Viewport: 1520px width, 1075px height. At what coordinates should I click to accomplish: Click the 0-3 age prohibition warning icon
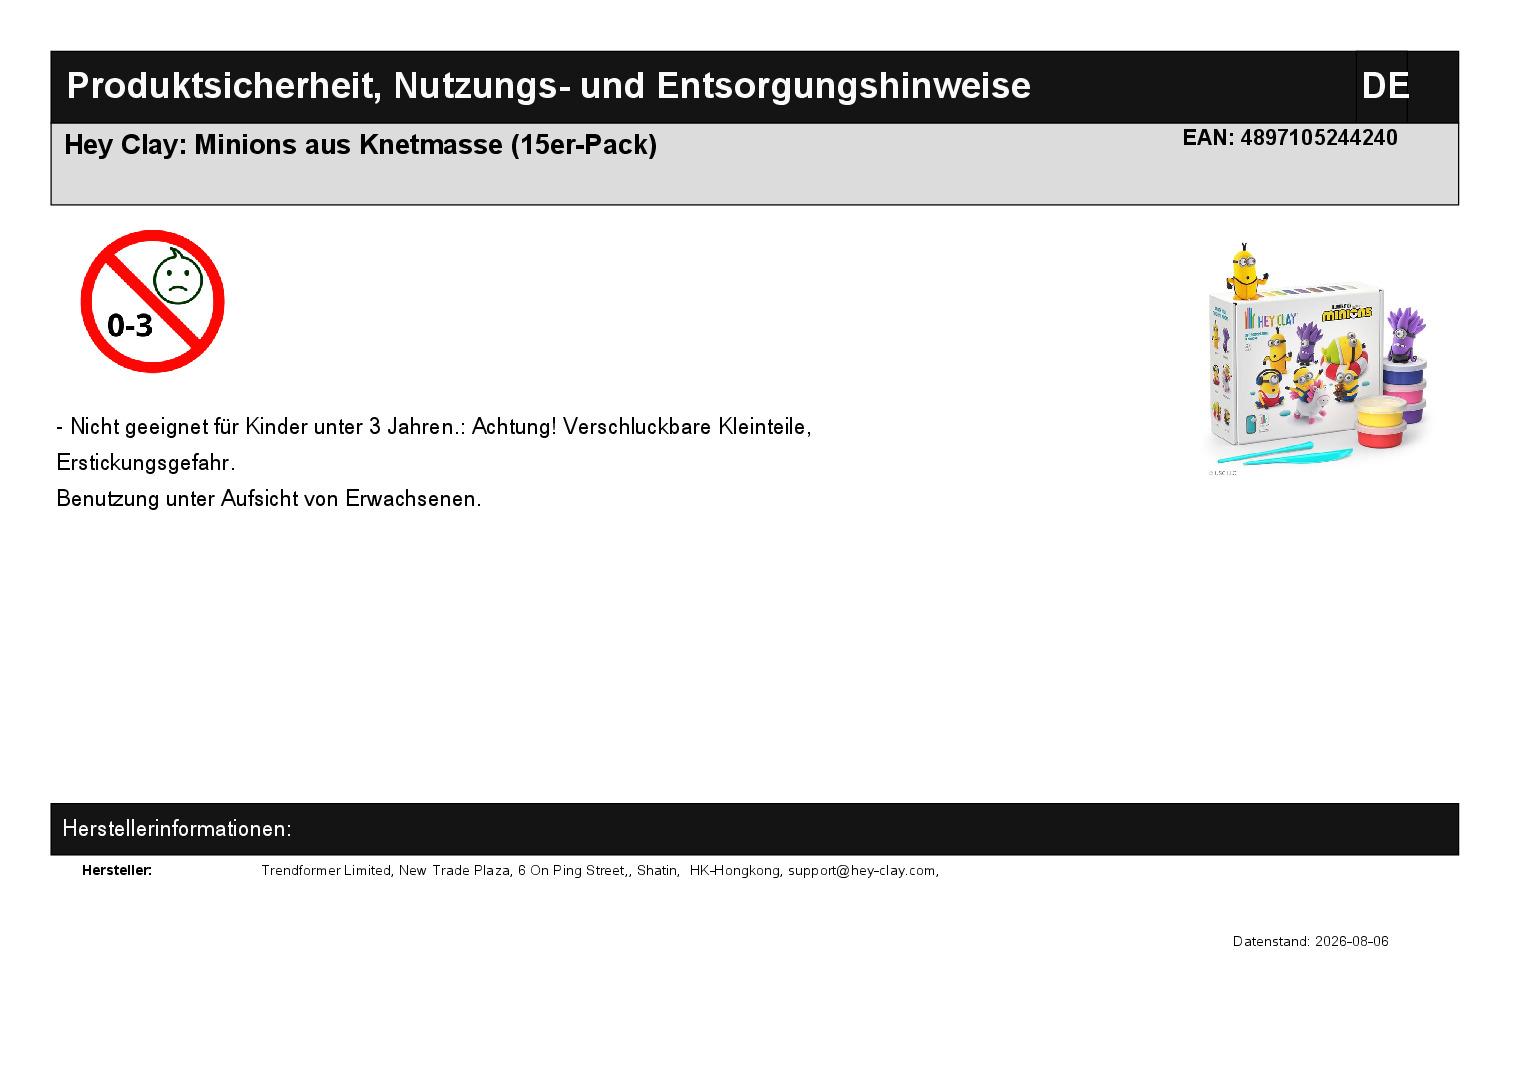click(x=152, y=301)
